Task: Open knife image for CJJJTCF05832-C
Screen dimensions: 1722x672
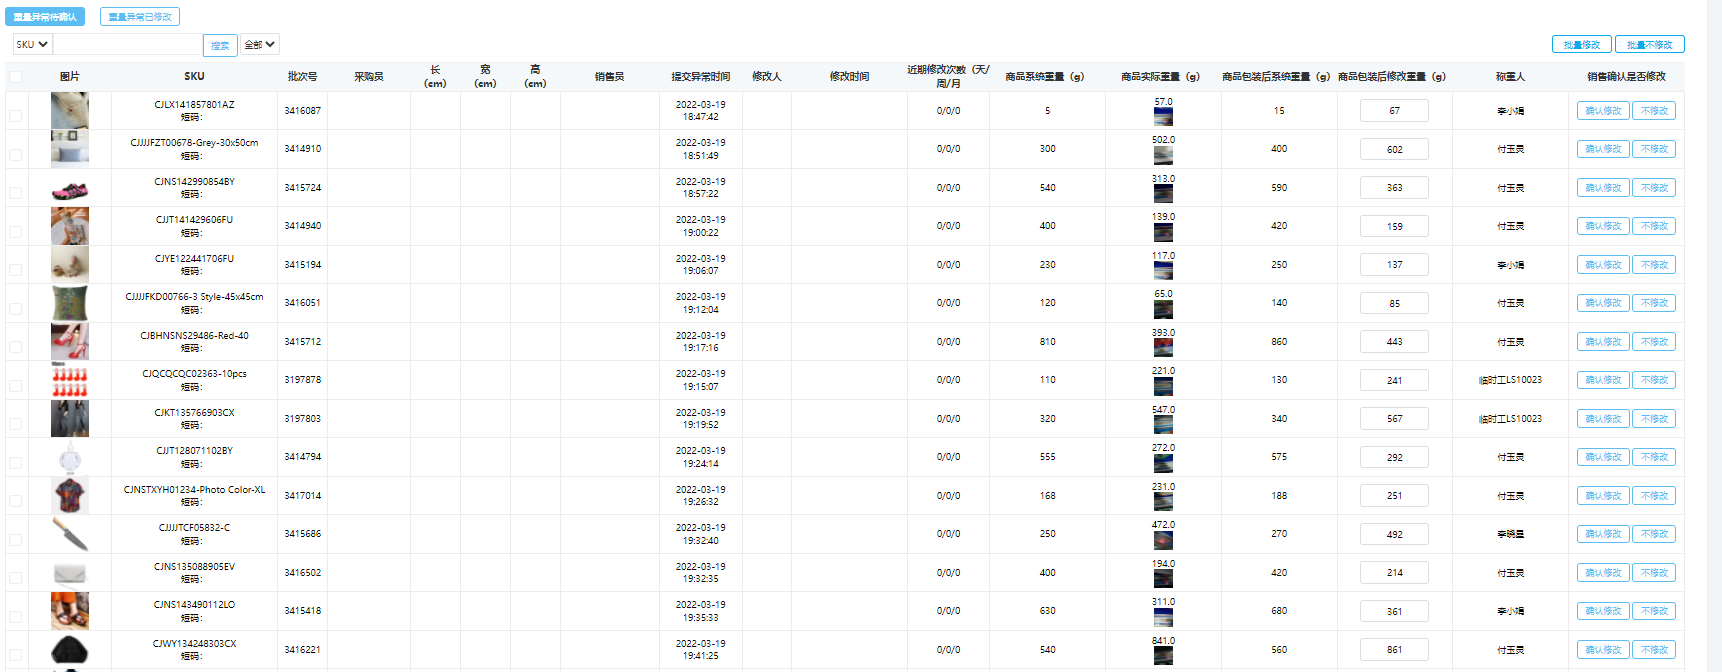Action: (x=70, y=534)
